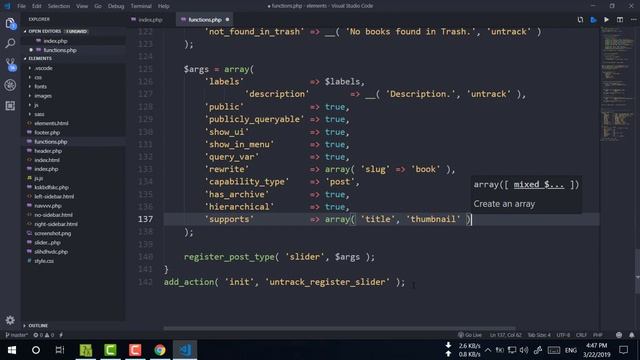
Task: Expand the css folder
Action: pos(38,78)
